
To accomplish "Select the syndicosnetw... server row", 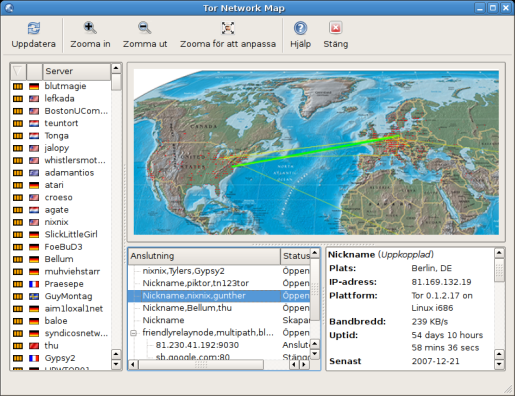I will pos(61,333).
